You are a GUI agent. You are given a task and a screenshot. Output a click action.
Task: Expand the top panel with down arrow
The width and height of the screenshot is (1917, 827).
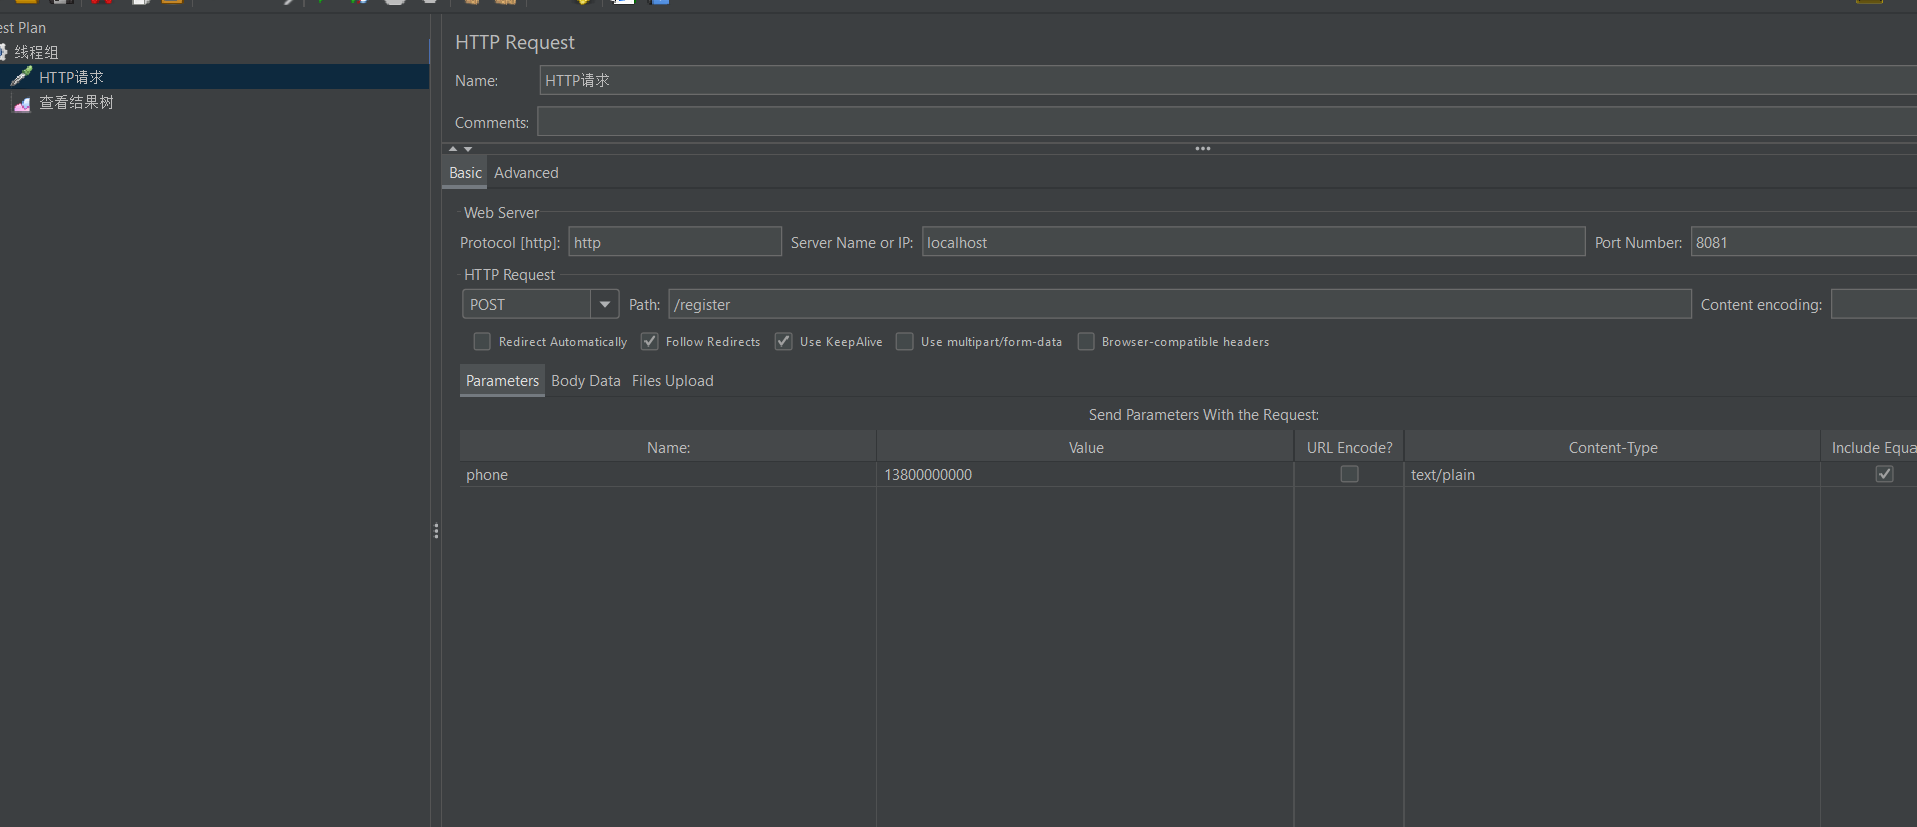tap(468, 149)
